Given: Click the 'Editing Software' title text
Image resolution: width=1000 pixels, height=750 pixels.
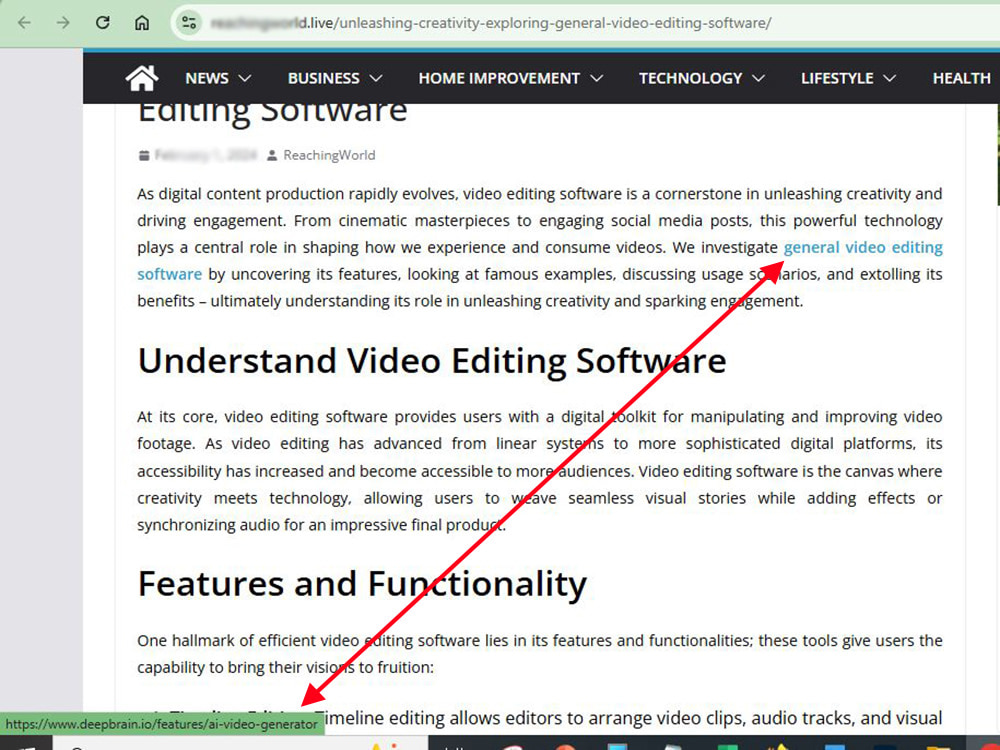Looking at the screenshot, I should (x=272, y=112).
